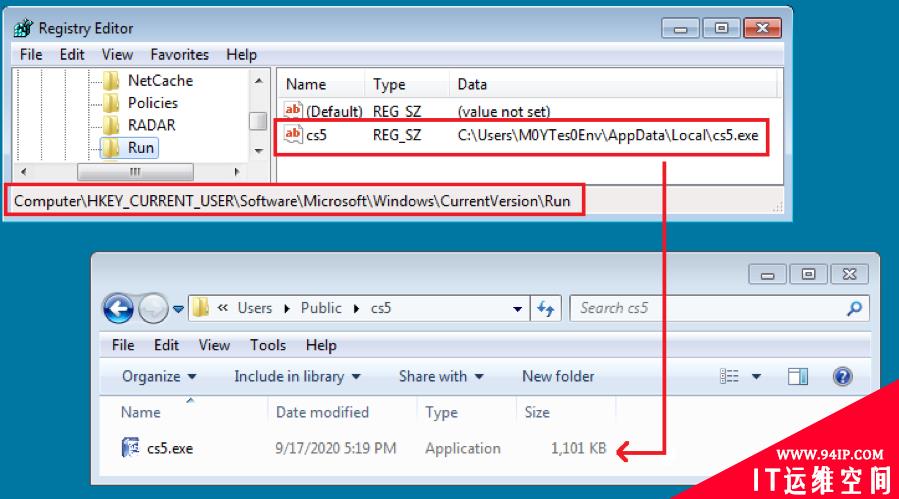Open View menu in Explorer
The height and width of the screenshot is (499, 899).
214,345
